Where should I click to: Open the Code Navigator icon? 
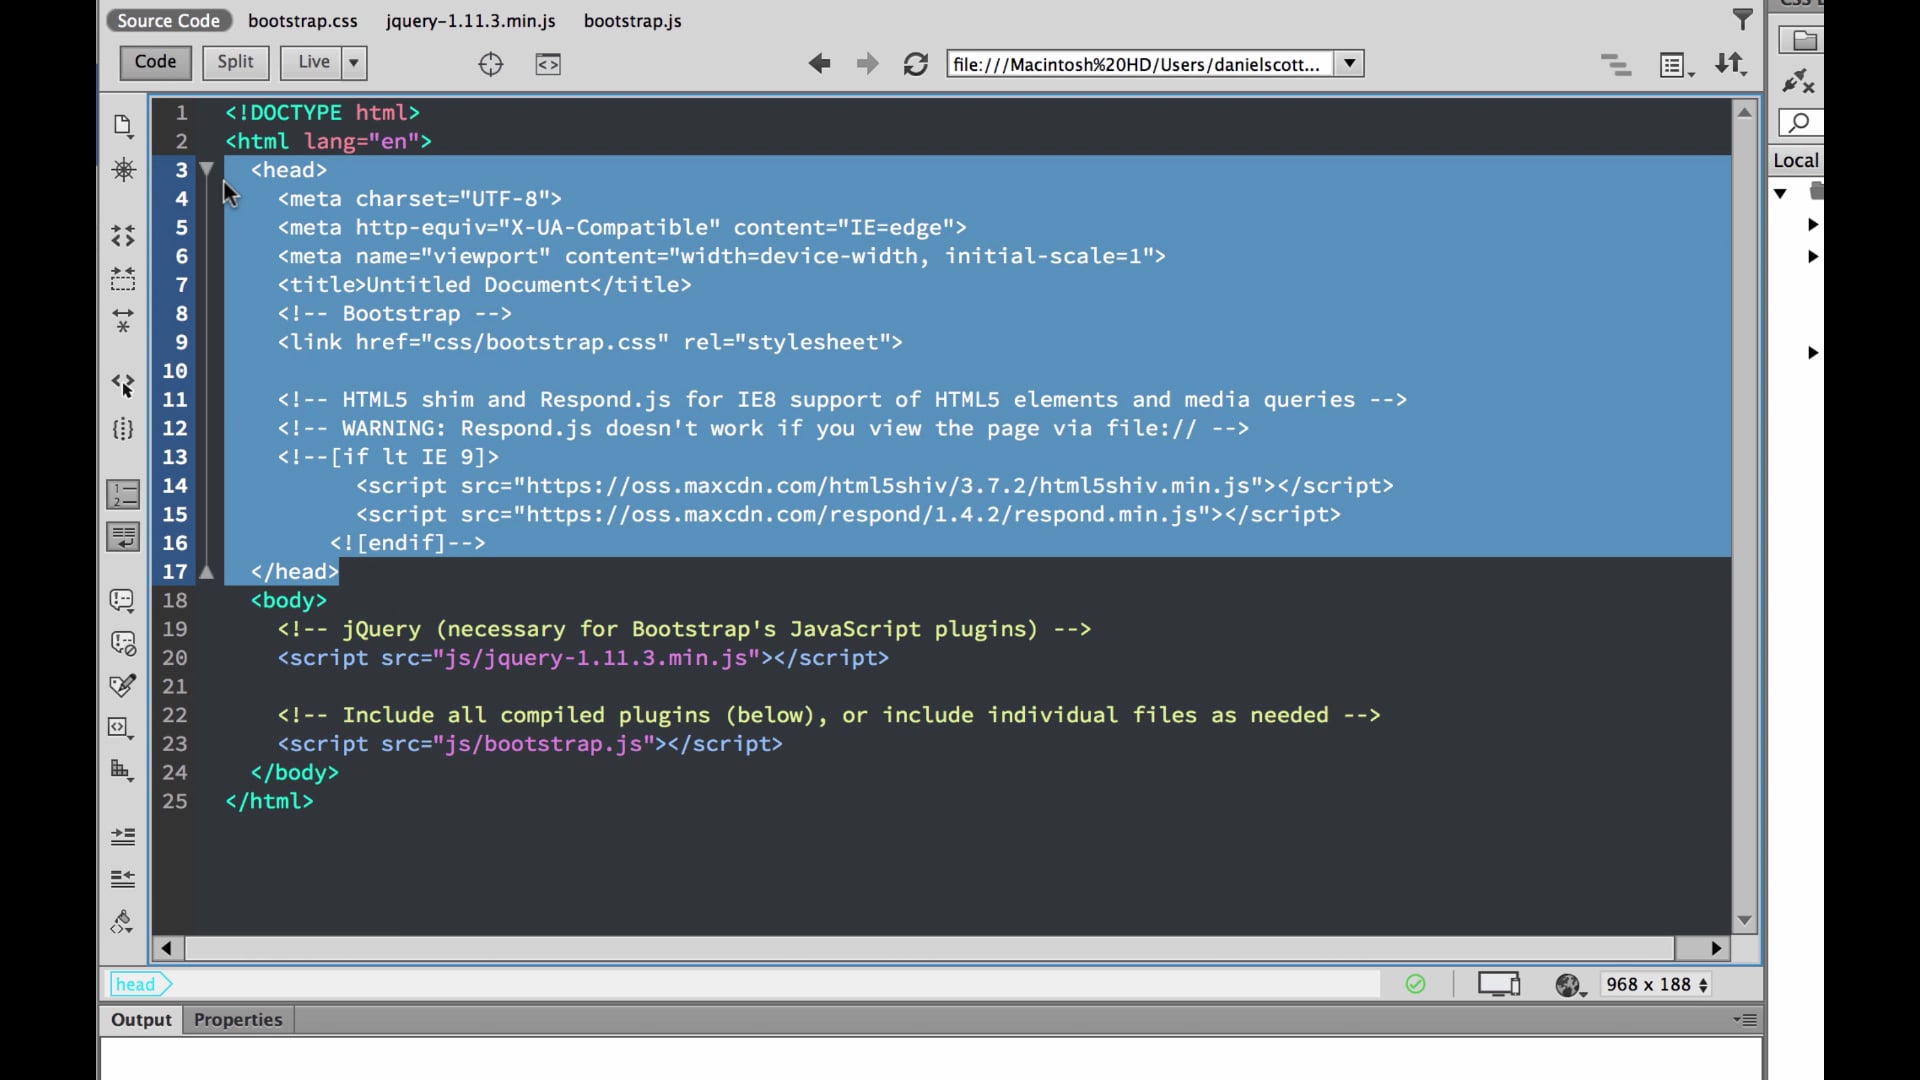[548, 64]
